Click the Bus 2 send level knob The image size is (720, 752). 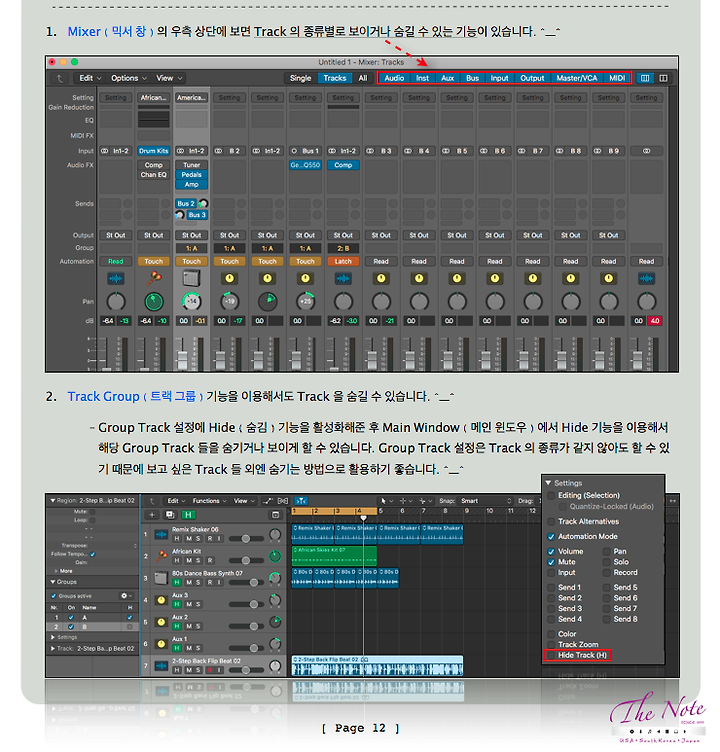(x=203, y=203)
